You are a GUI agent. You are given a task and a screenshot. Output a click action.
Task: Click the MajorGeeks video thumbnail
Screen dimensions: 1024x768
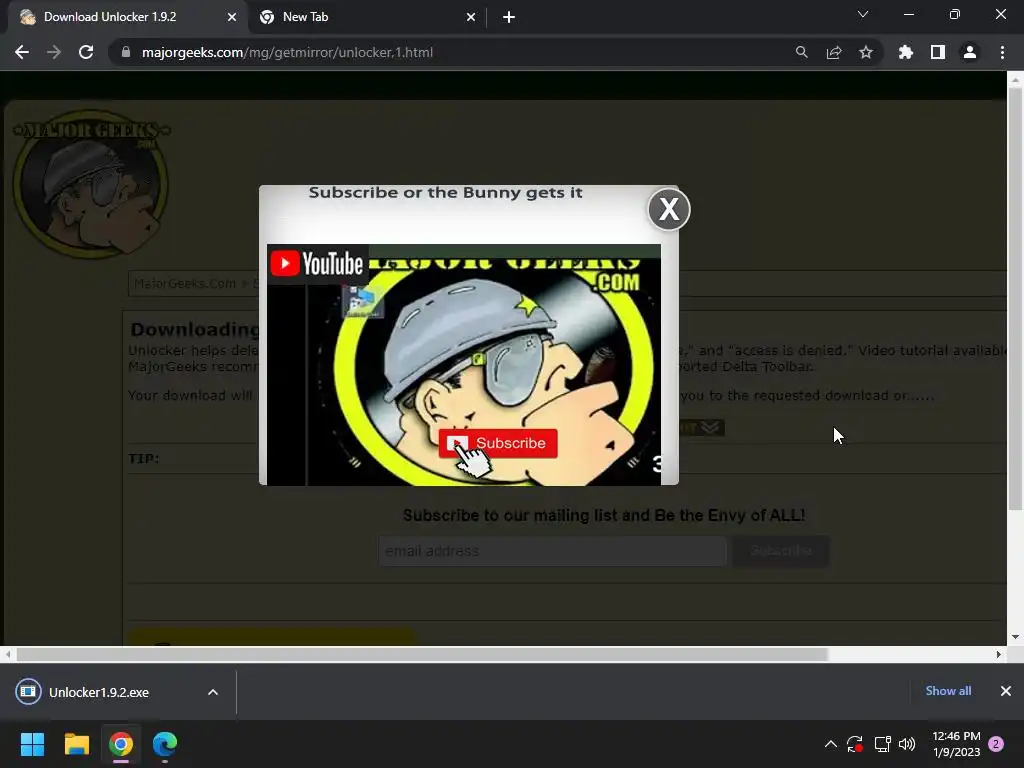pyautogui.click(x=464, y=365)
